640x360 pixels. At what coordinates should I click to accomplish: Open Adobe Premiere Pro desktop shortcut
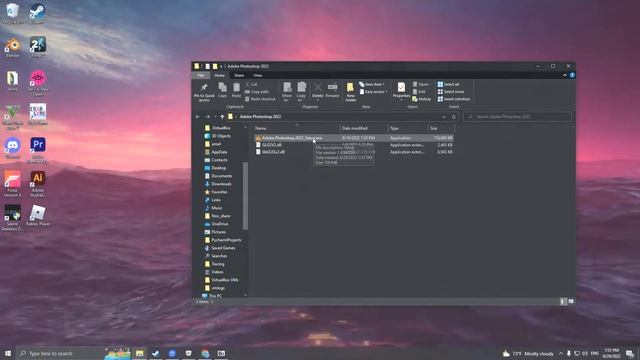[x=38, y=150]
